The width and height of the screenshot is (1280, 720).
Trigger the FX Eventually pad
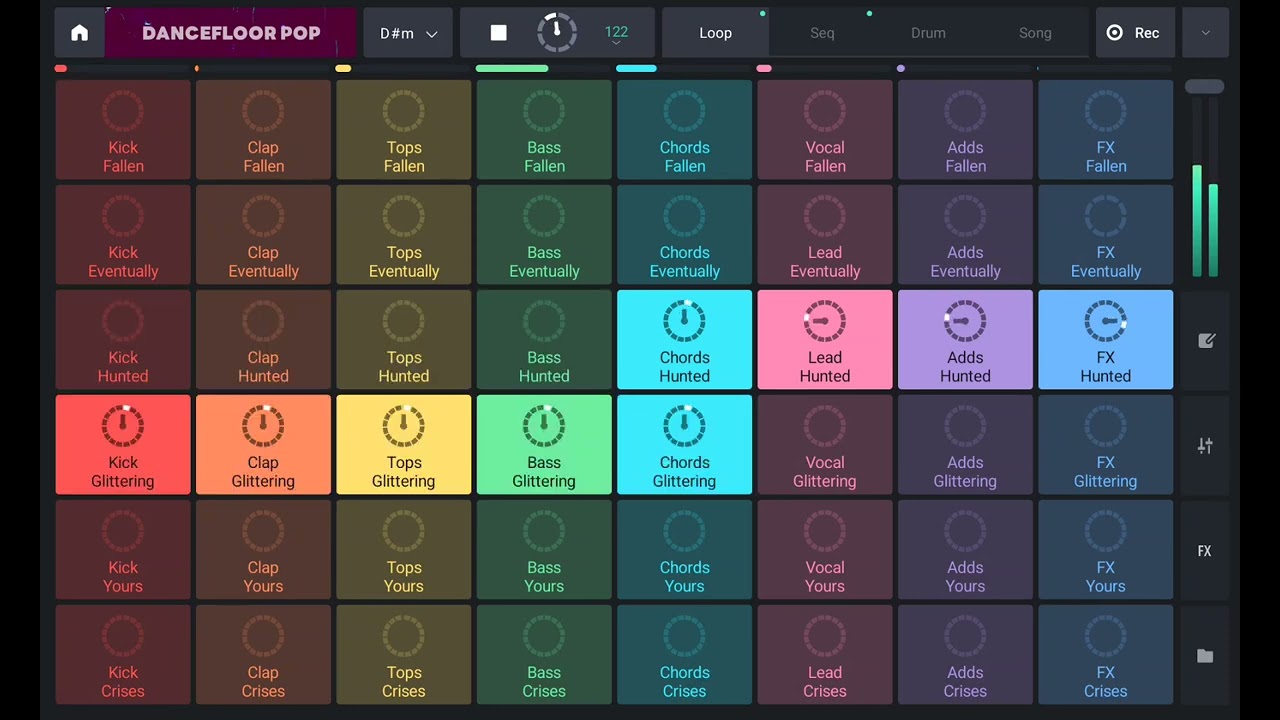pyautogui.click(x=1106, y=235)
